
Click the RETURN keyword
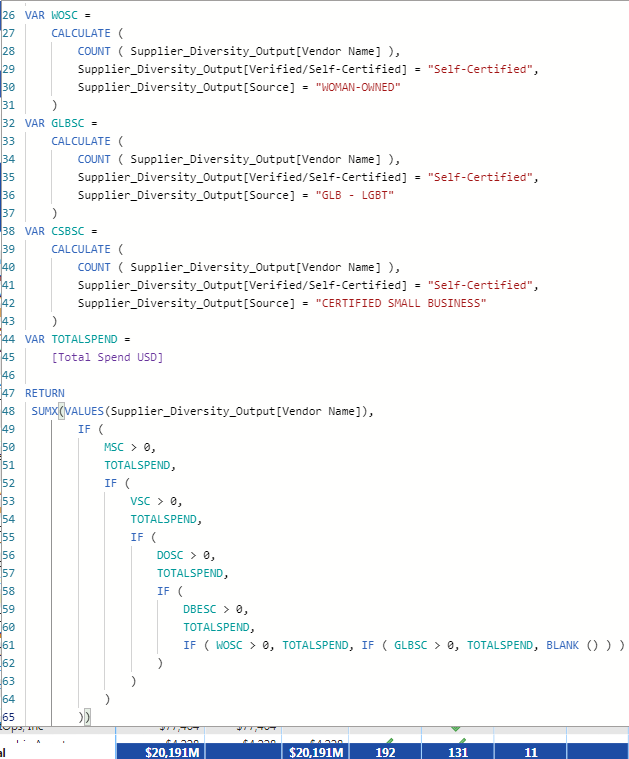(x=45, y=393)
